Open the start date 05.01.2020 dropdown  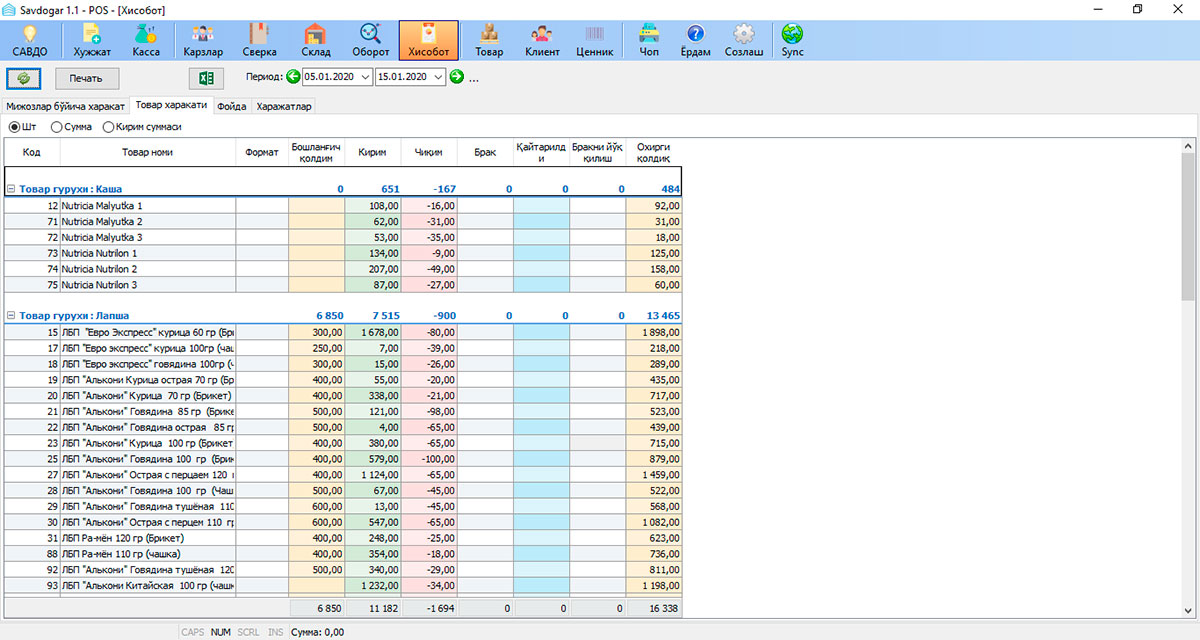click(x=364, y=77)
